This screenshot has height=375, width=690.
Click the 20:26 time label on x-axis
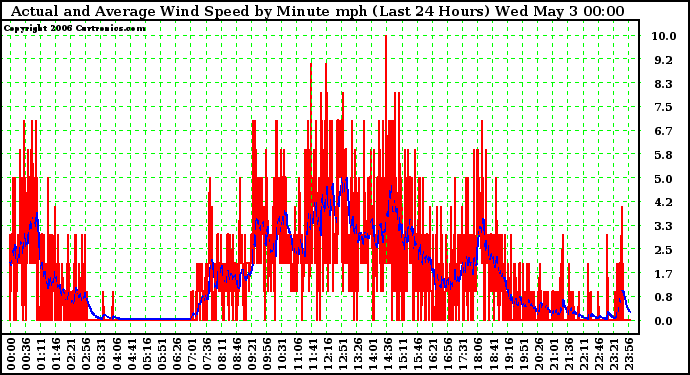540,354
